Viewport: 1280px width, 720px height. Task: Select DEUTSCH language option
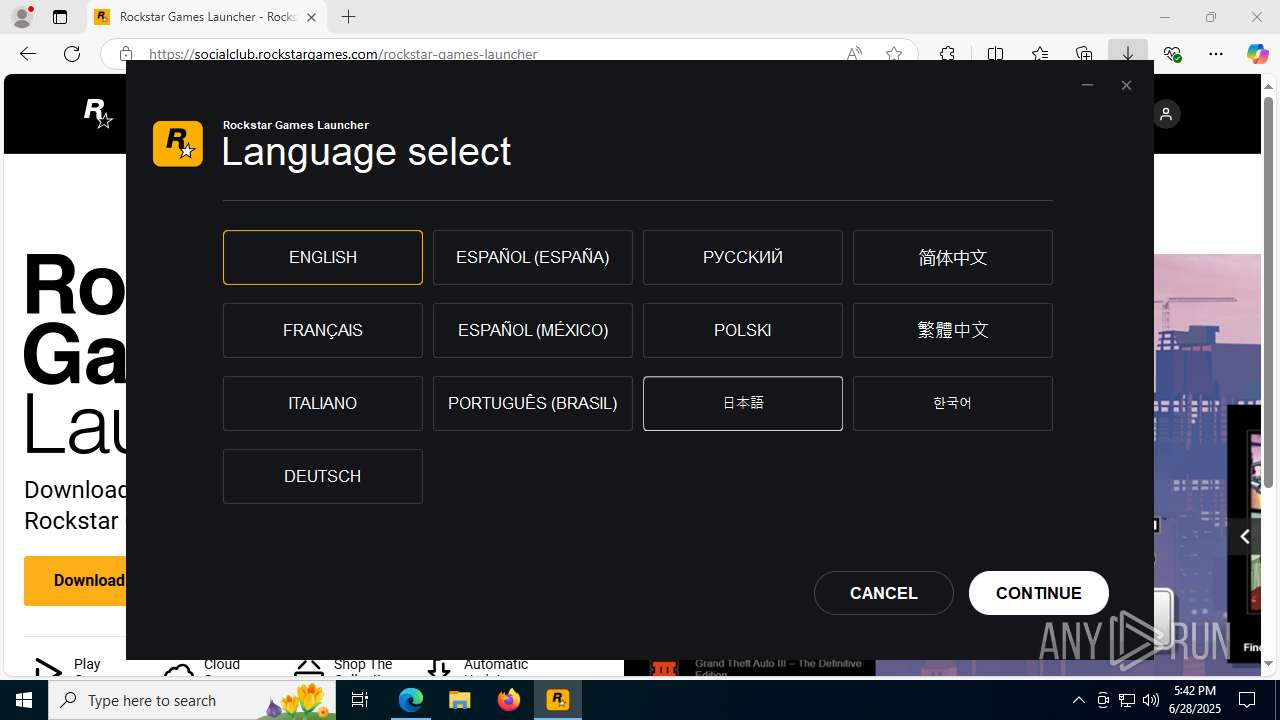pyautogui.click(x=323, y=476)
